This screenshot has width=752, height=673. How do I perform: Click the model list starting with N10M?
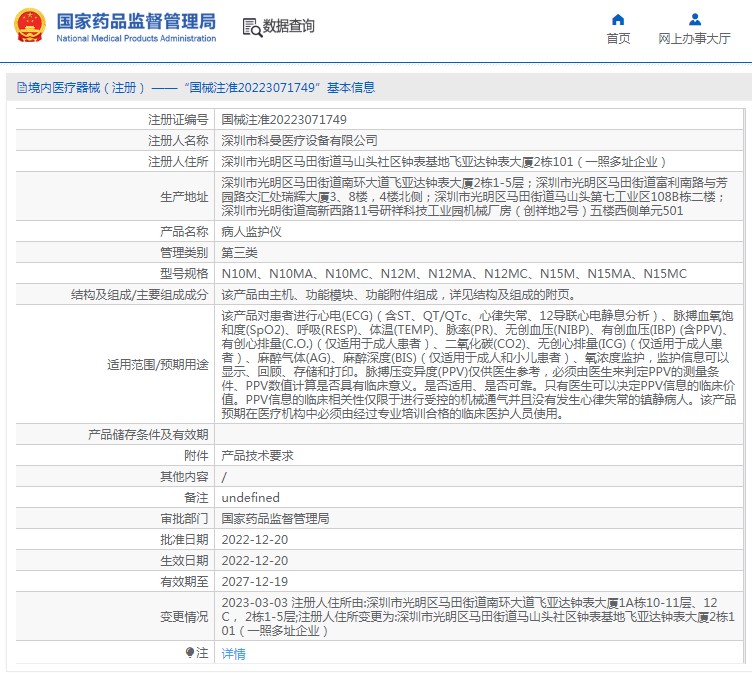[454, 274]
